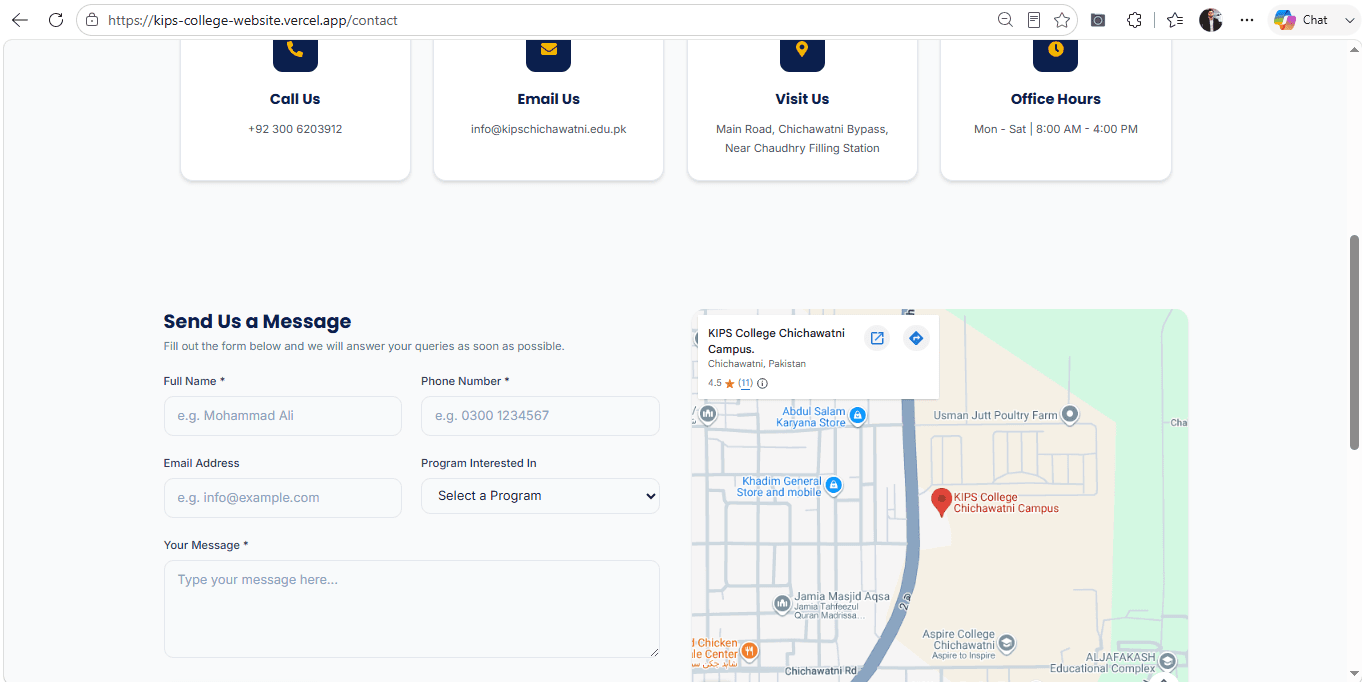Click the scrollbar down arrow
This screenshot has height=682, width=1362.
pos(1354,674)
